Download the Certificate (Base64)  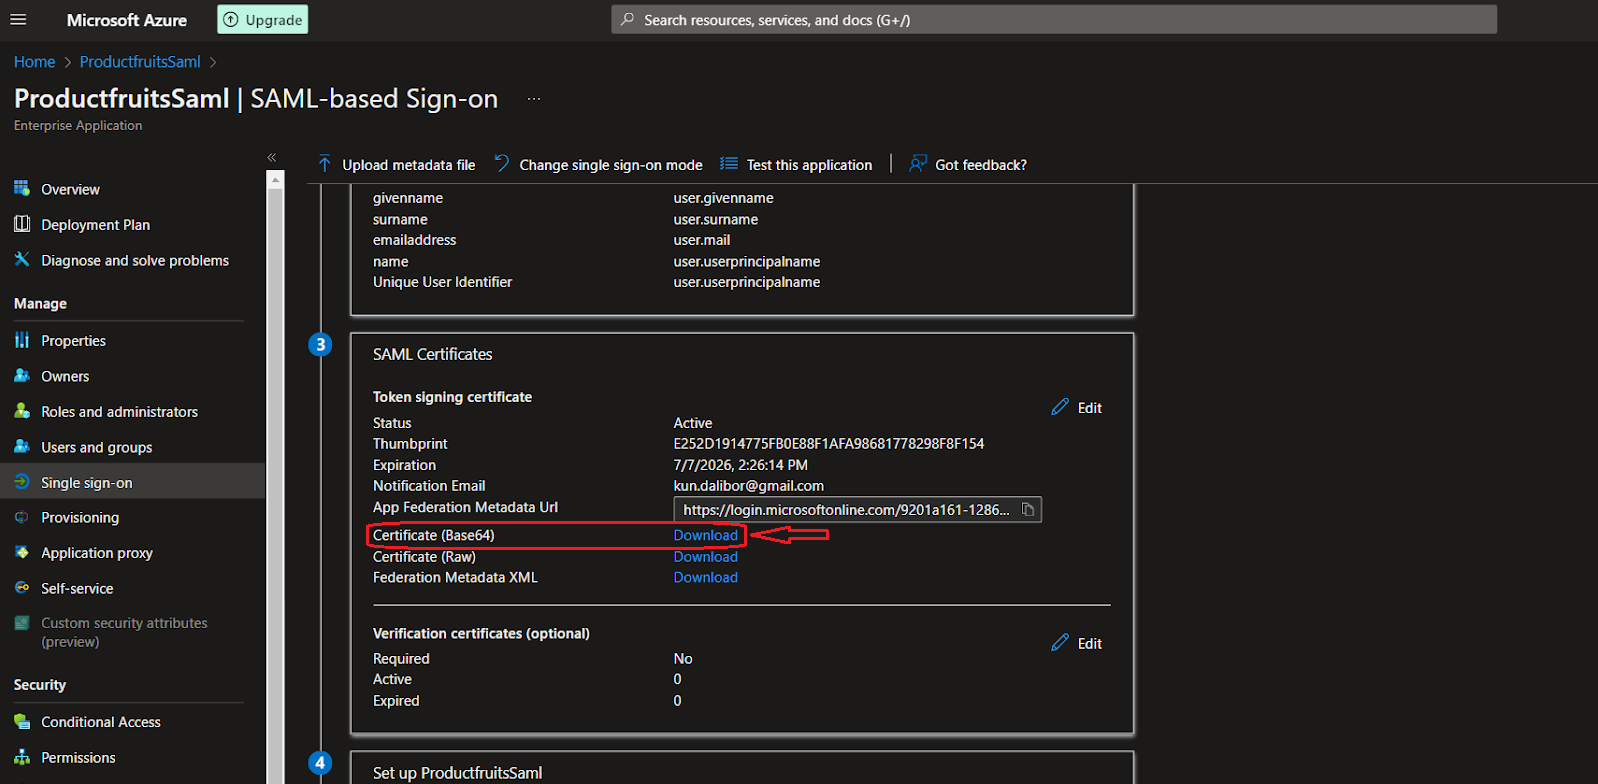705,535
